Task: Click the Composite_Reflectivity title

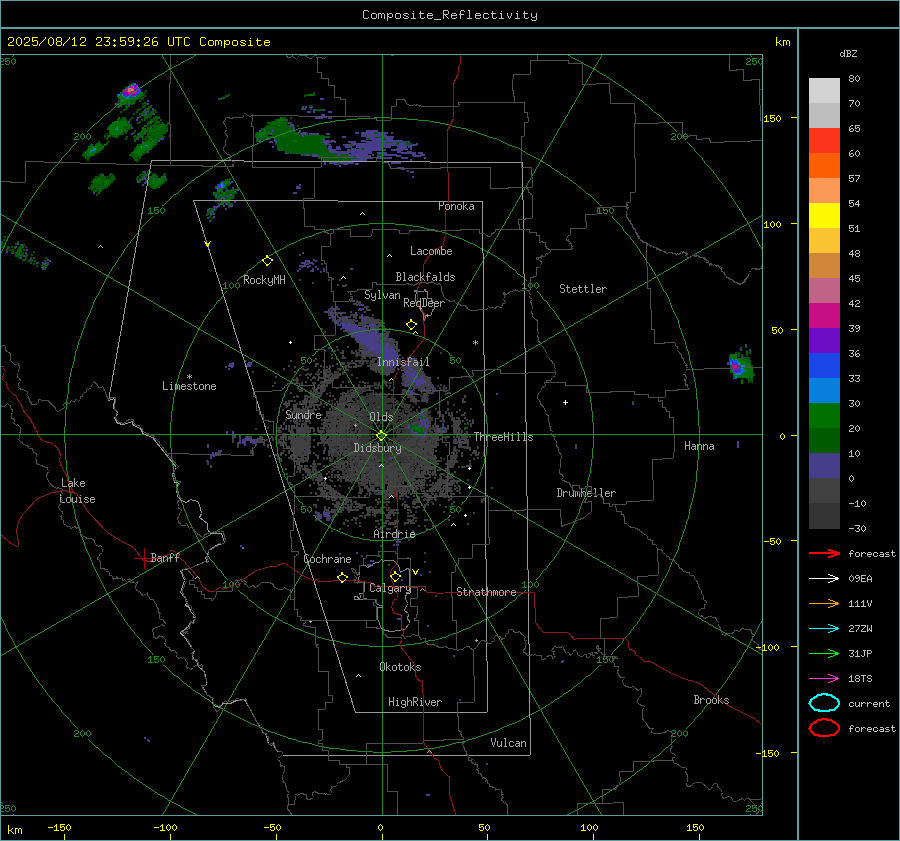Action: coord(449,15)
